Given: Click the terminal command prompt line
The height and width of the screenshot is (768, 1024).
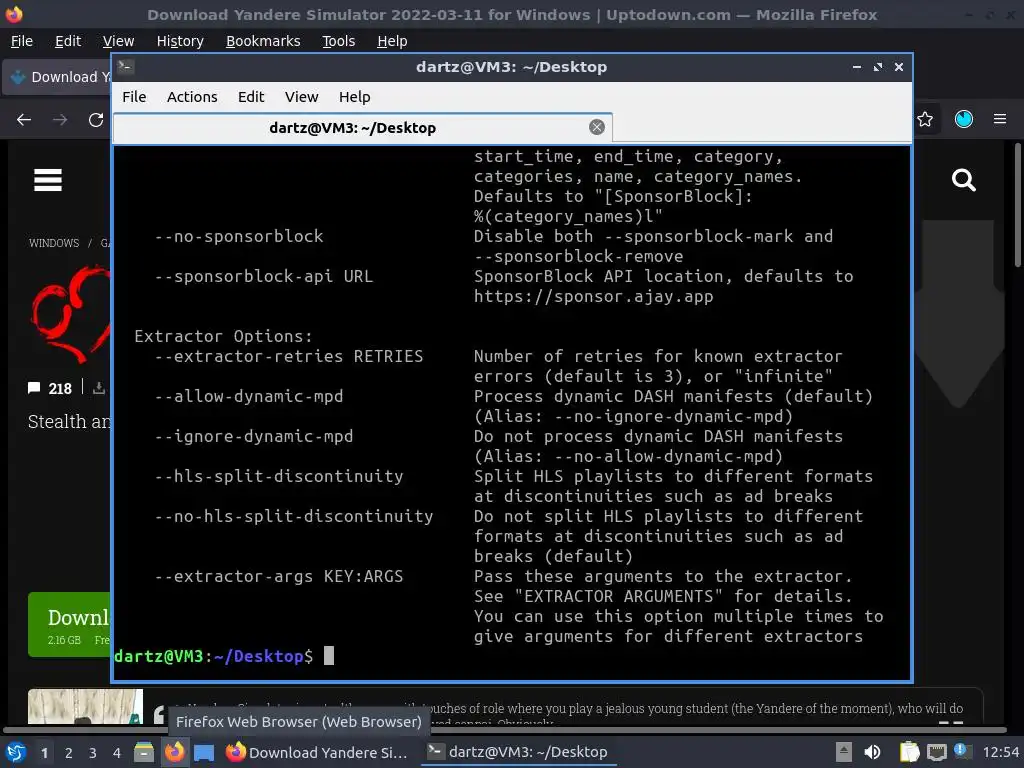Looking at the screenshot, I should click(x=511, y=656).
